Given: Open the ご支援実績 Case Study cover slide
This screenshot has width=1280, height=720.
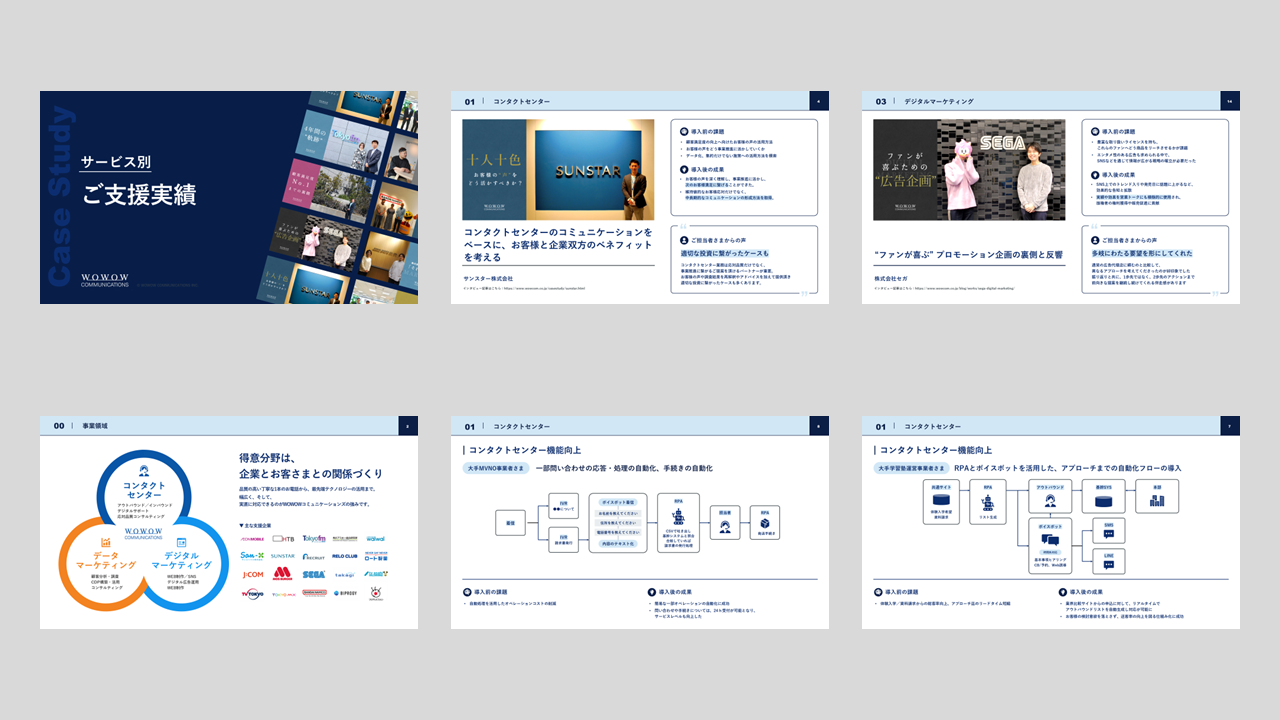Looking at the screenshot, I should pos(229,197).
